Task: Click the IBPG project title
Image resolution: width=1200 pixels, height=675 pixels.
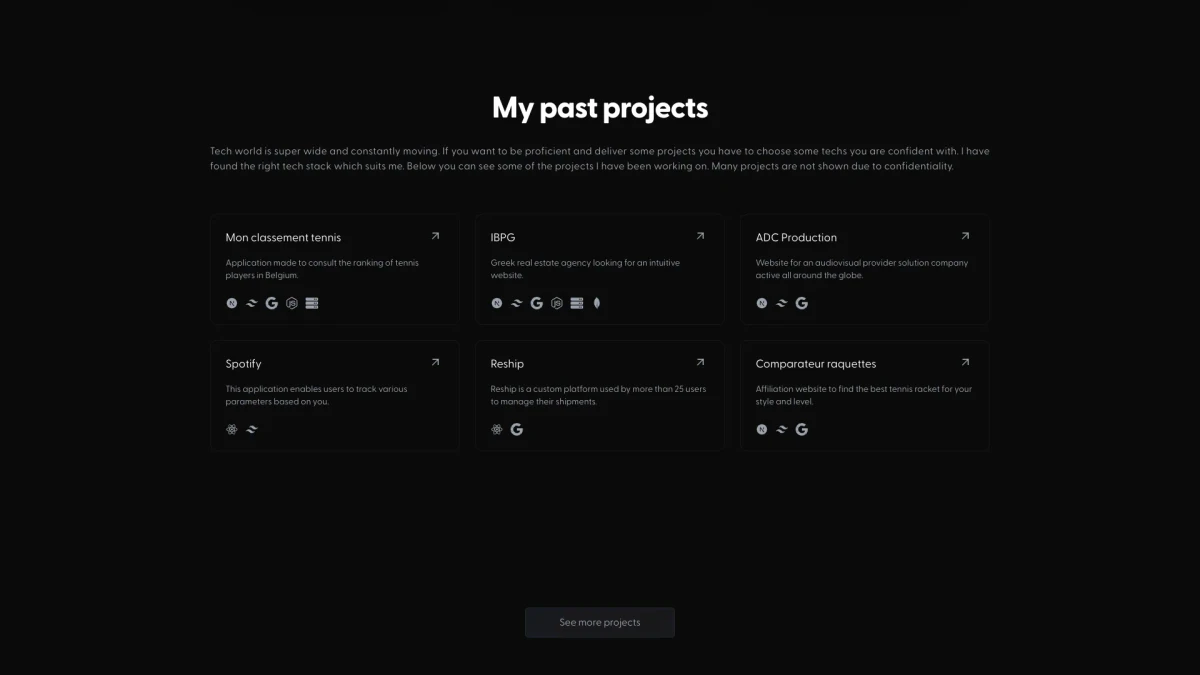Action: (503, 238)
